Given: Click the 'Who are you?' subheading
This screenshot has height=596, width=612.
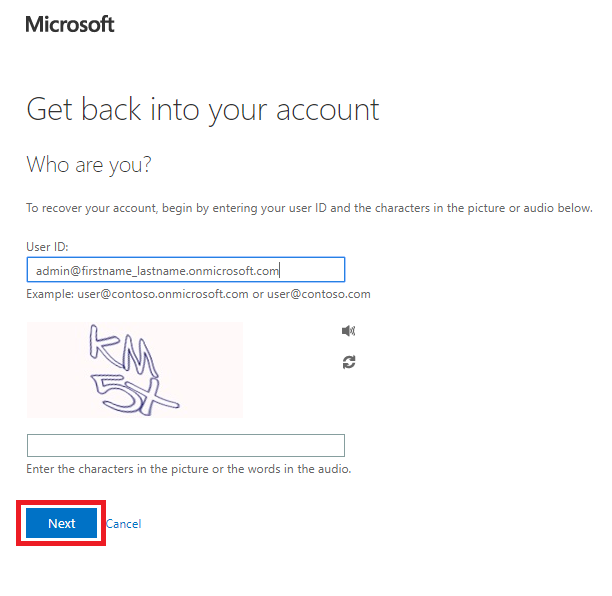Looking at the screenshot, I should tap(89, 165).
